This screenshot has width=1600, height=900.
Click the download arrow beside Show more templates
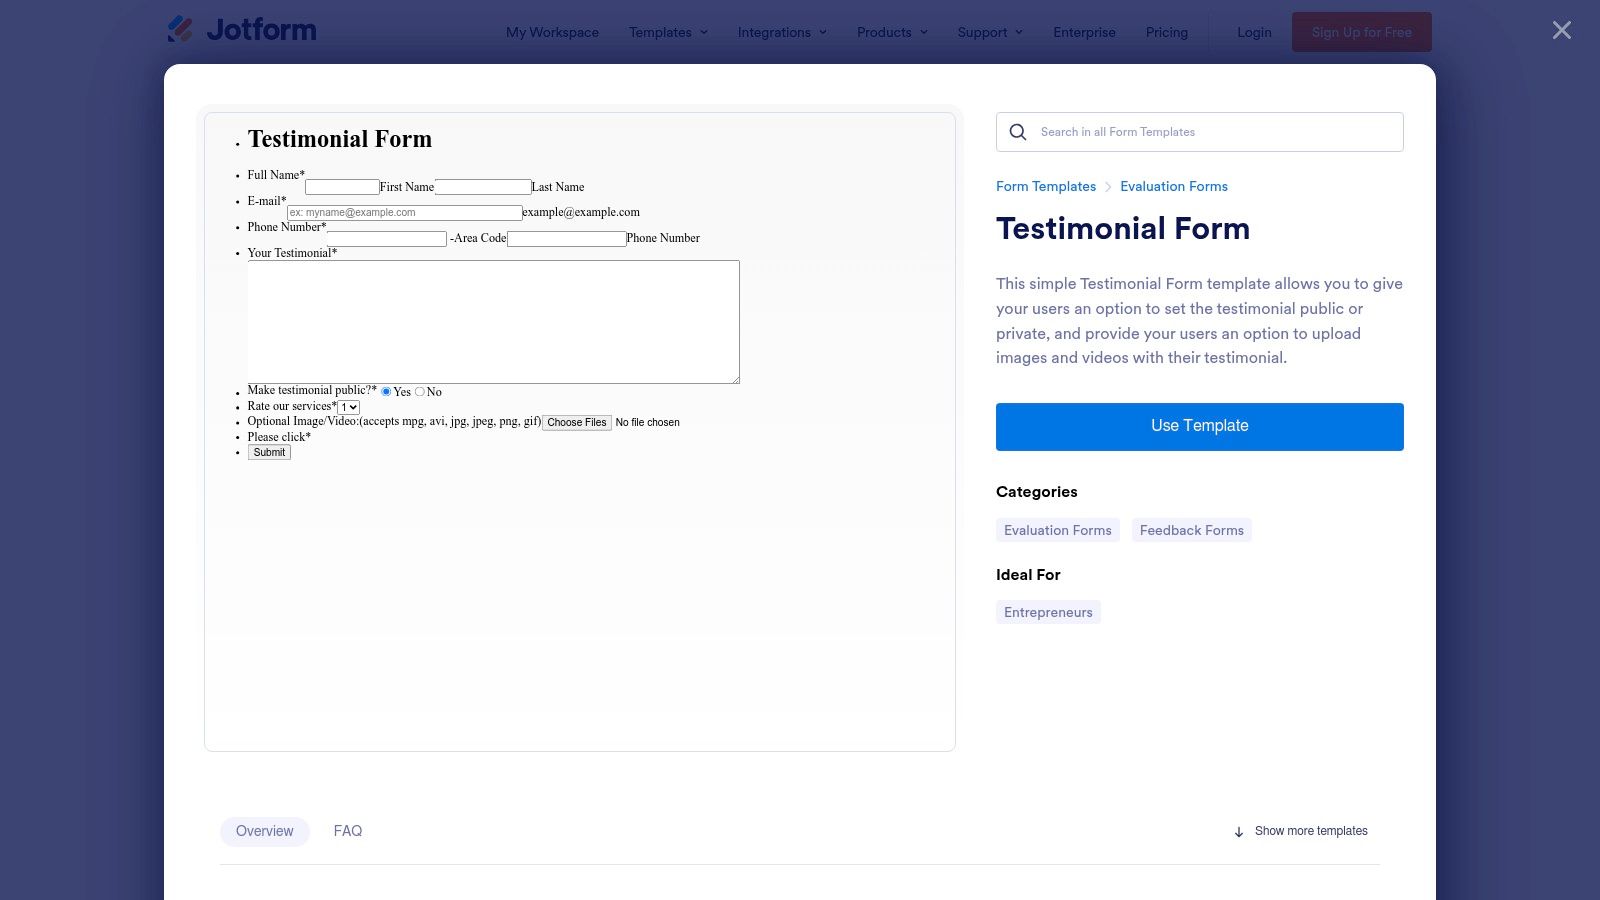[x=1238, y=831]
